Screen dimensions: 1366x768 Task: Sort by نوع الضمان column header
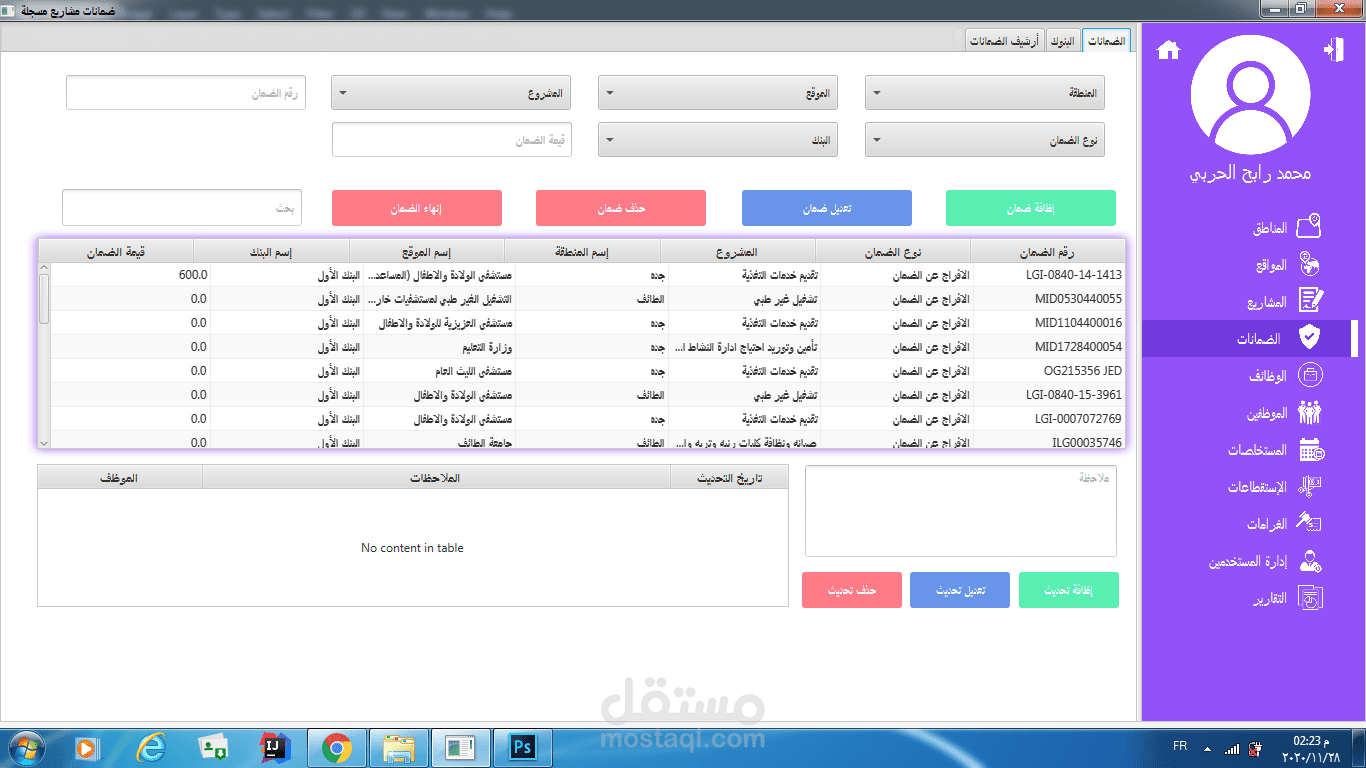[893, 250]
